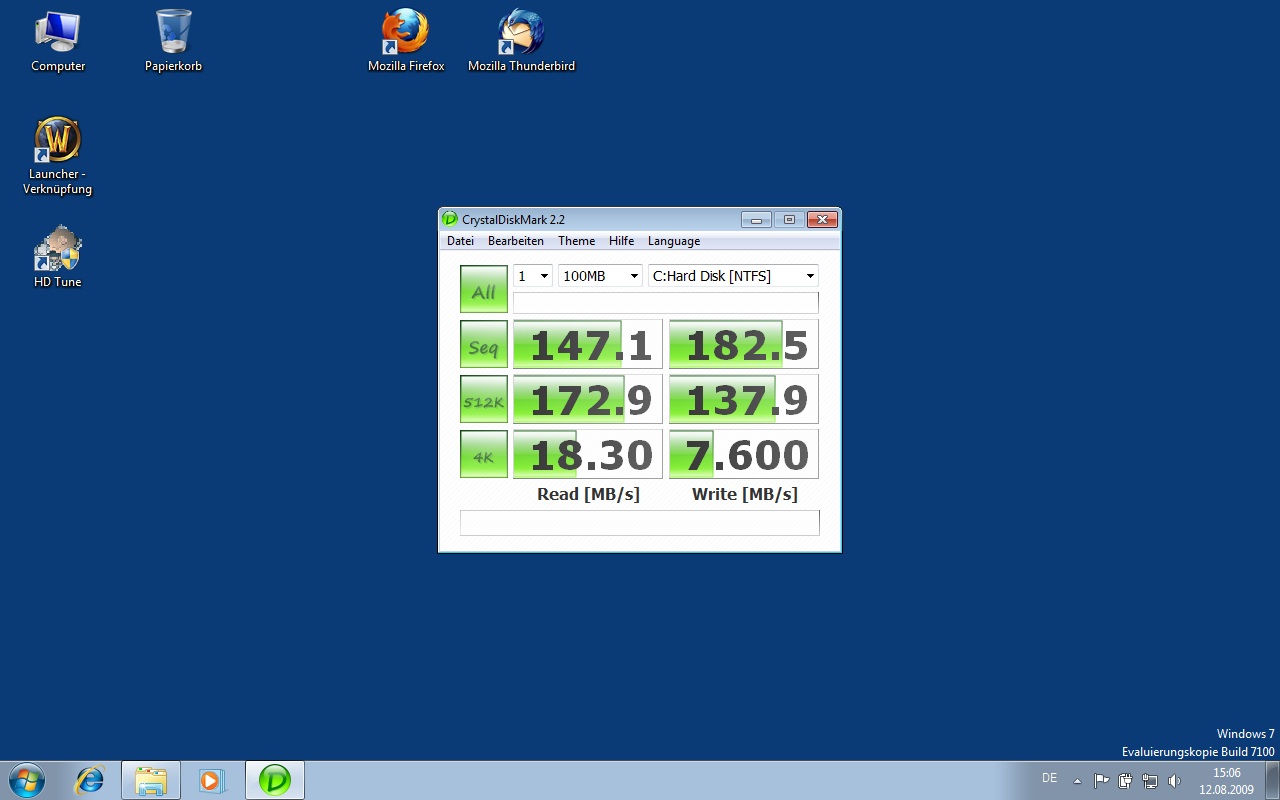Image resolution: width=1280 pixels, height=800 pixels.
Task: Click the Seq read result 147.1
Action: point(588,344)
